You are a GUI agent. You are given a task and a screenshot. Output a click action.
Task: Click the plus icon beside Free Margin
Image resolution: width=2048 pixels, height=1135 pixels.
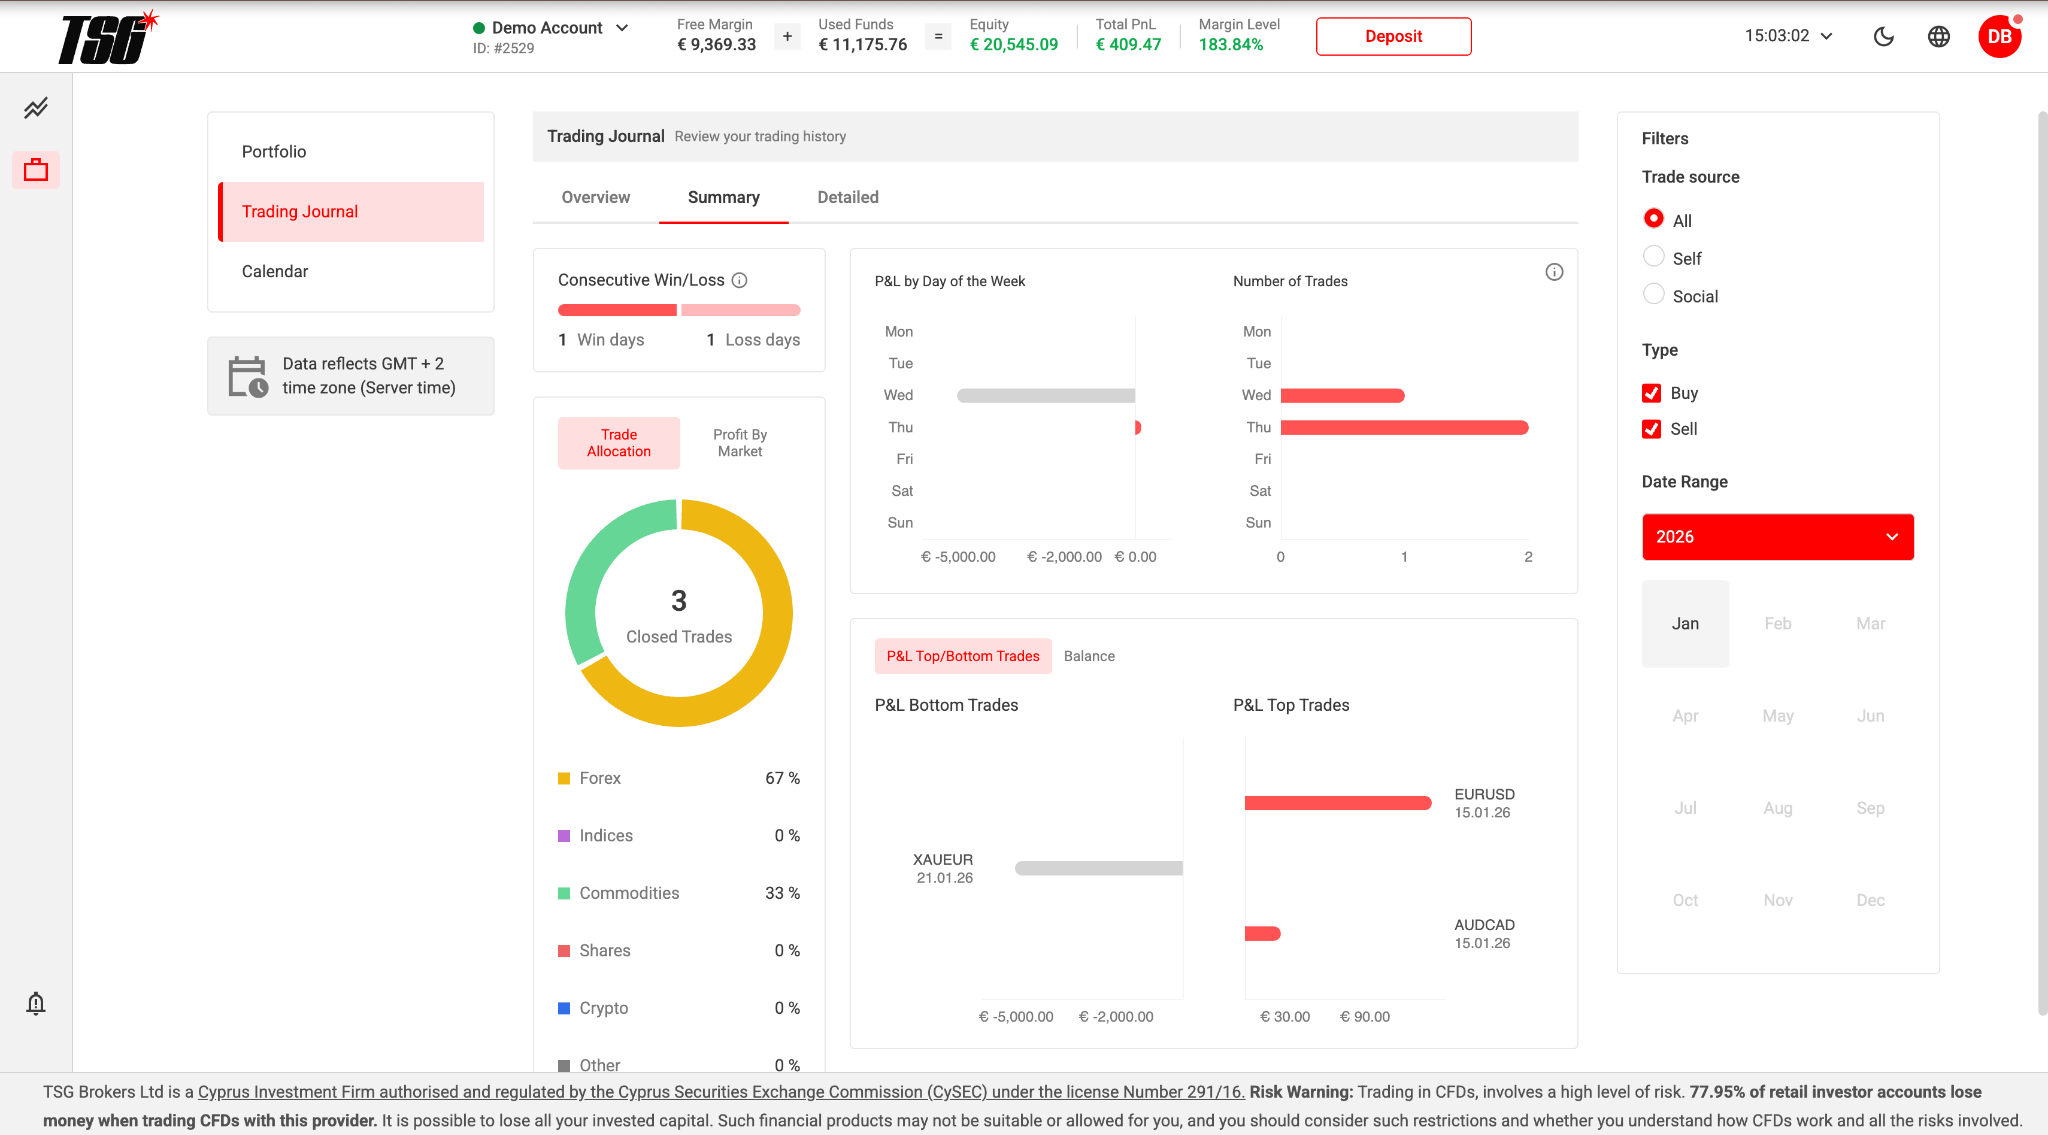click(x=788, y=37)
